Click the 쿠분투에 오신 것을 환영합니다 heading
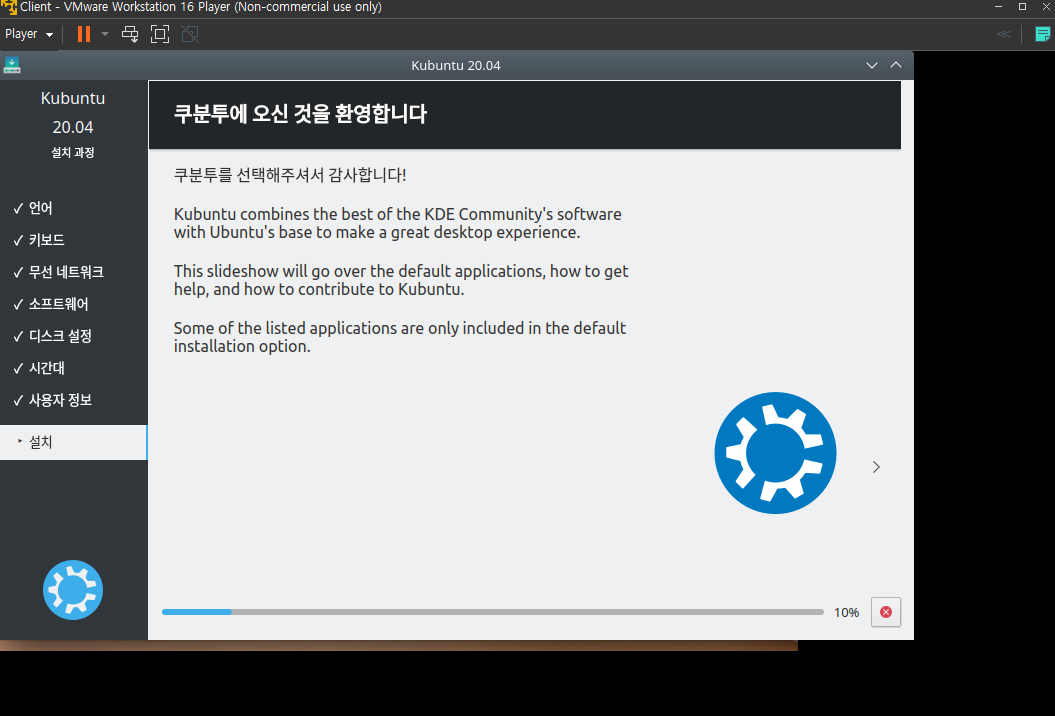The height and width of the screenshot is (716, 1055). tap(300, 114)
